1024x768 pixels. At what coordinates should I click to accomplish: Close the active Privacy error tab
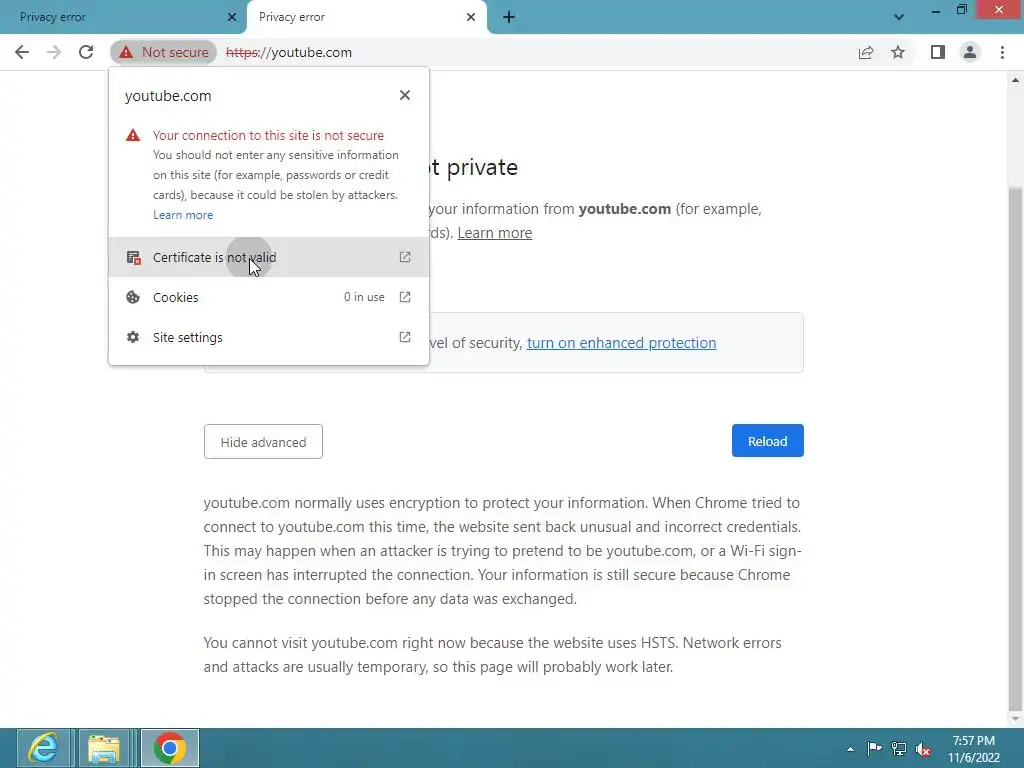[471, 17]
